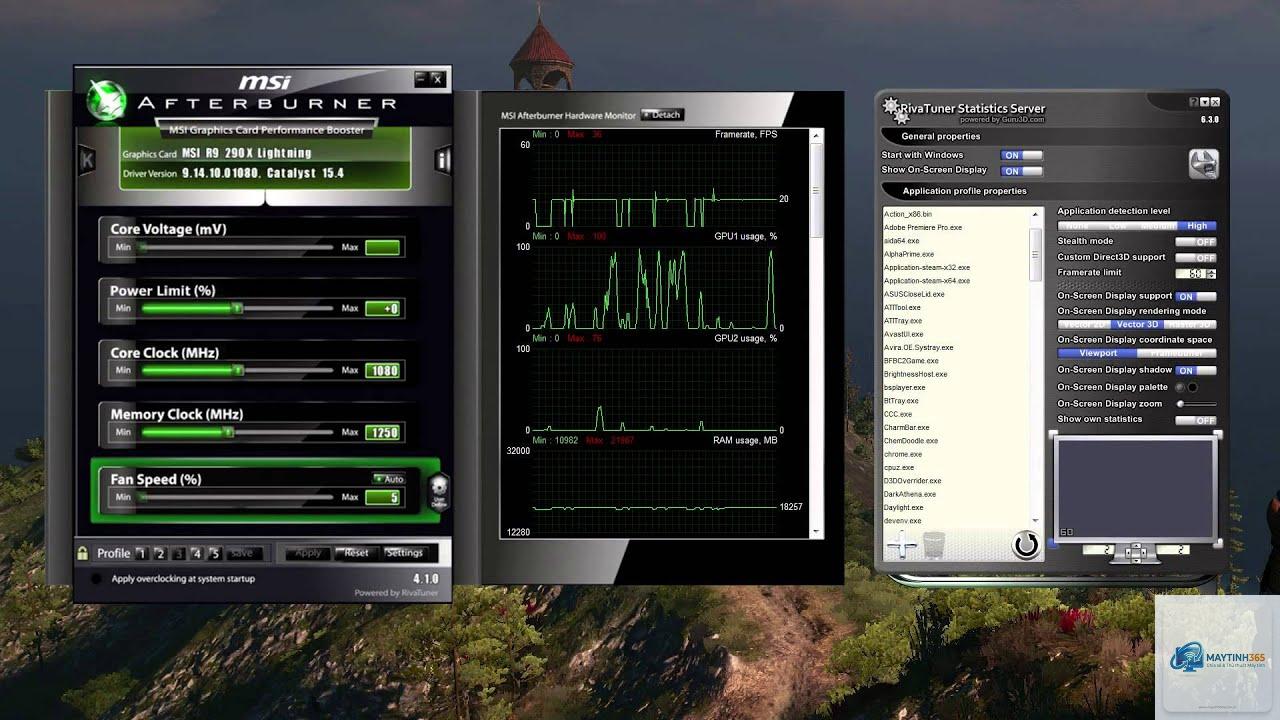Image resolution: width=1280 pixels, height=720 pixels.
Task: Select profile slot 1
Action: point(141,553)
